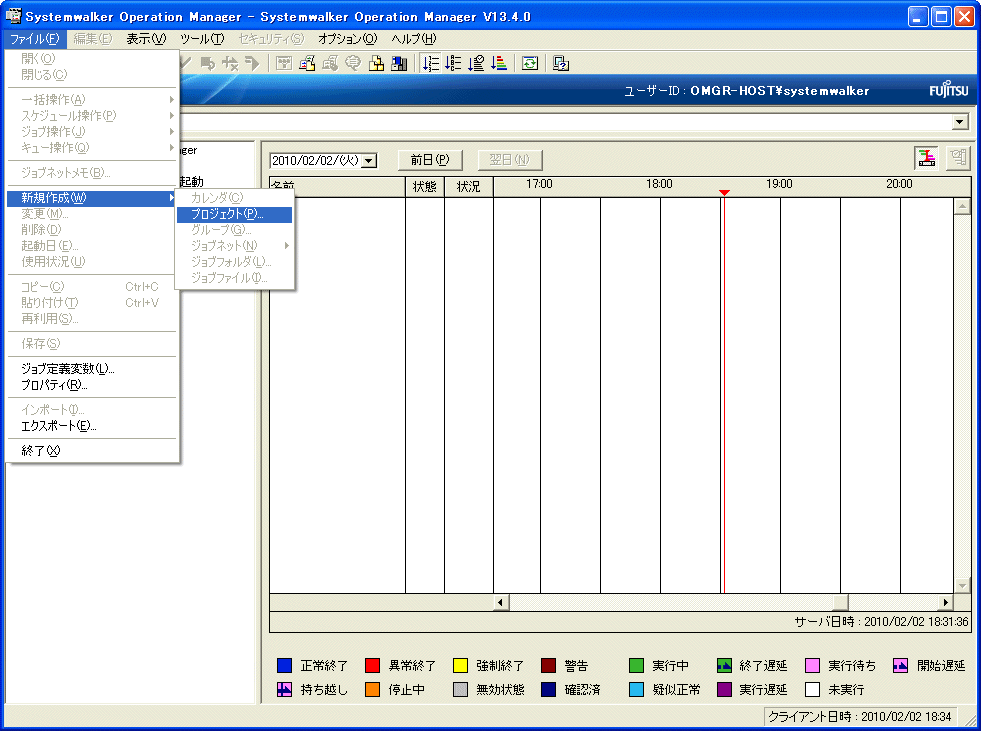
Task: Click the timeline horizontal scrollbar left arrow
Action: coord(500,602)
